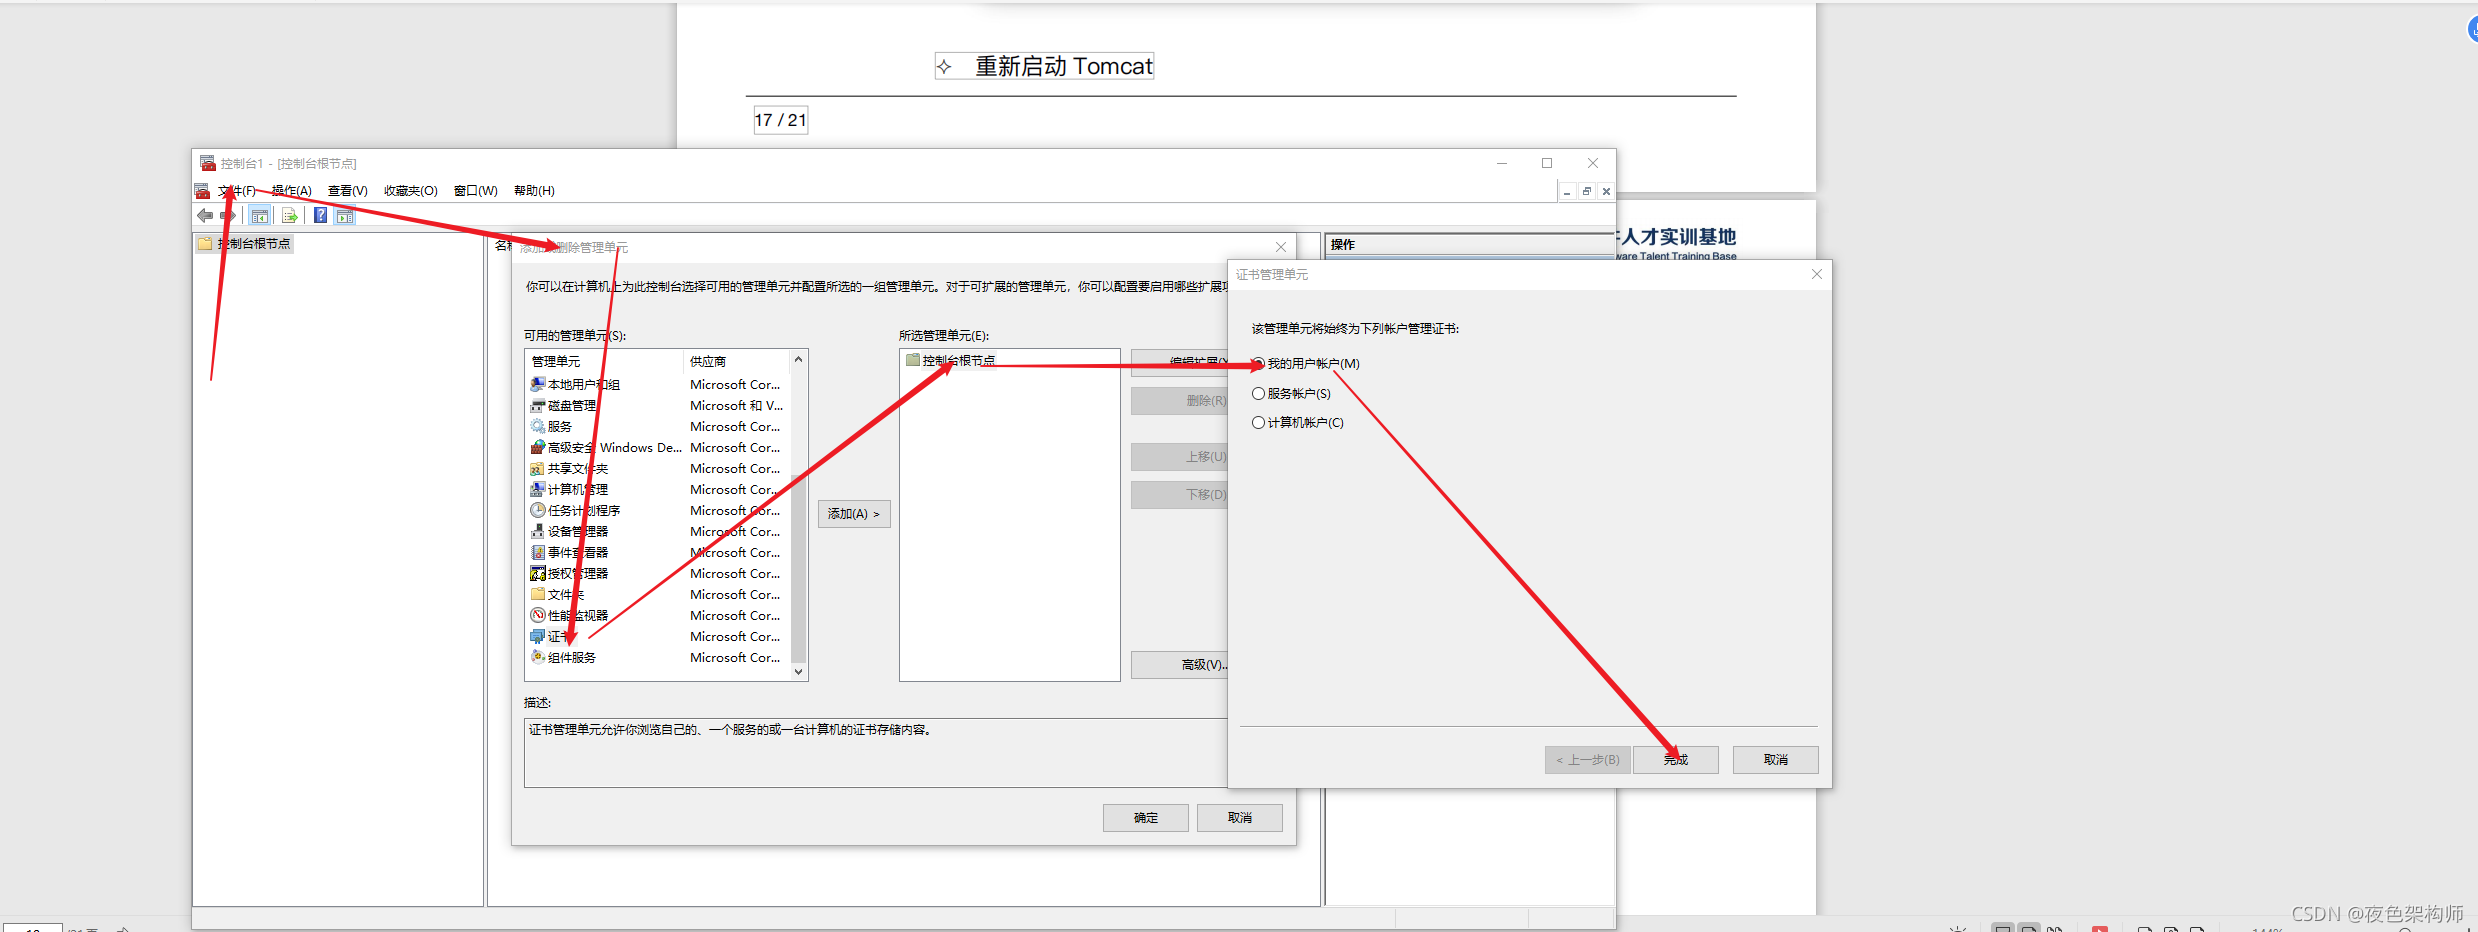2478x932 pixels.
Task: Click 完成 in the certificate snap-in dialog
Action: (x=1676, y=760)
